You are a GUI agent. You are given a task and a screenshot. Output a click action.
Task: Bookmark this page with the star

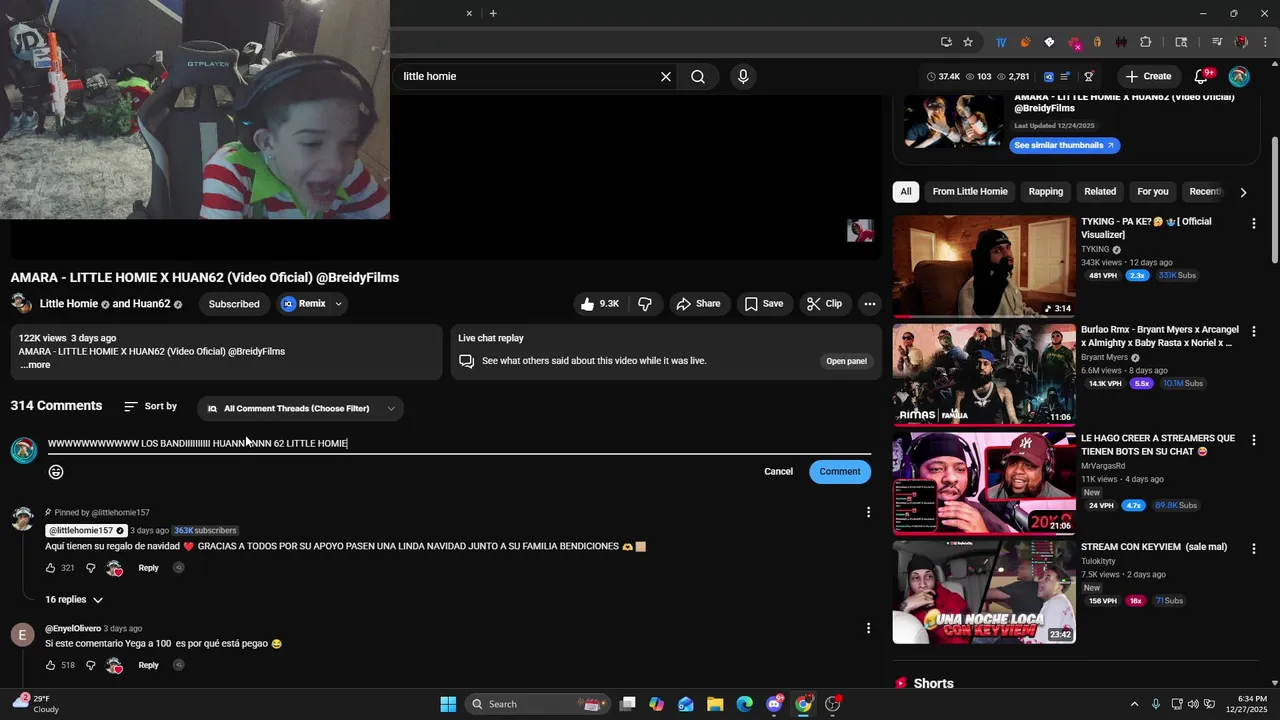(968, 42)
